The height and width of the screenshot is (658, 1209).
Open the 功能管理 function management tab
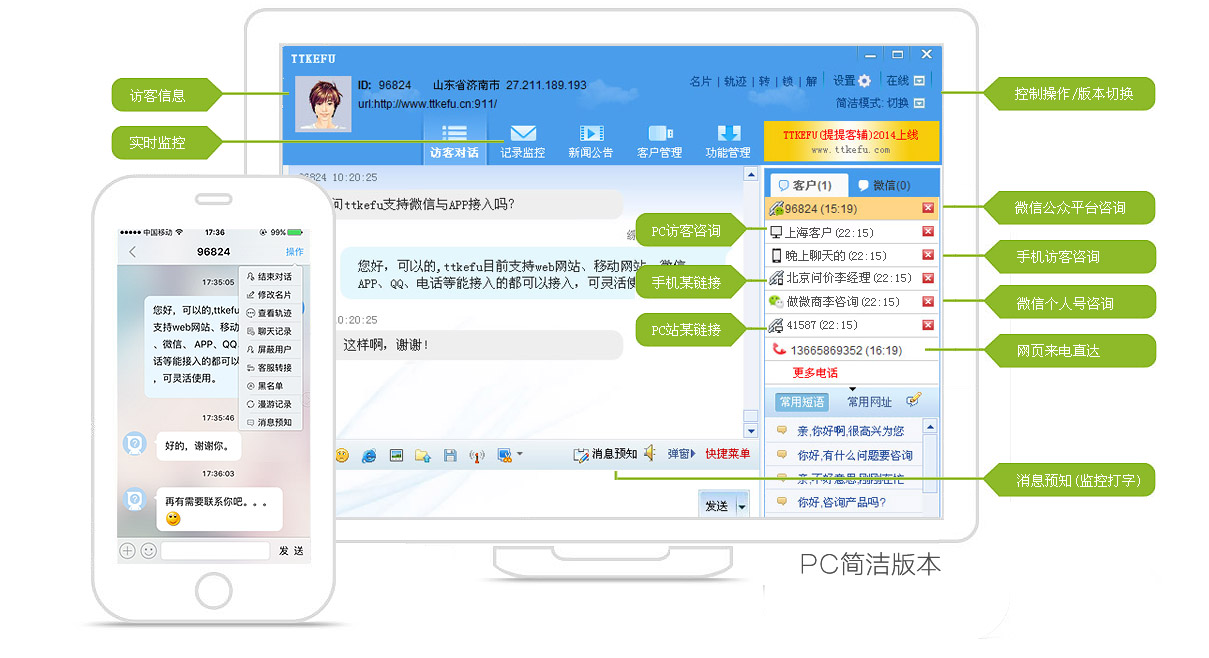coord(728,142)
